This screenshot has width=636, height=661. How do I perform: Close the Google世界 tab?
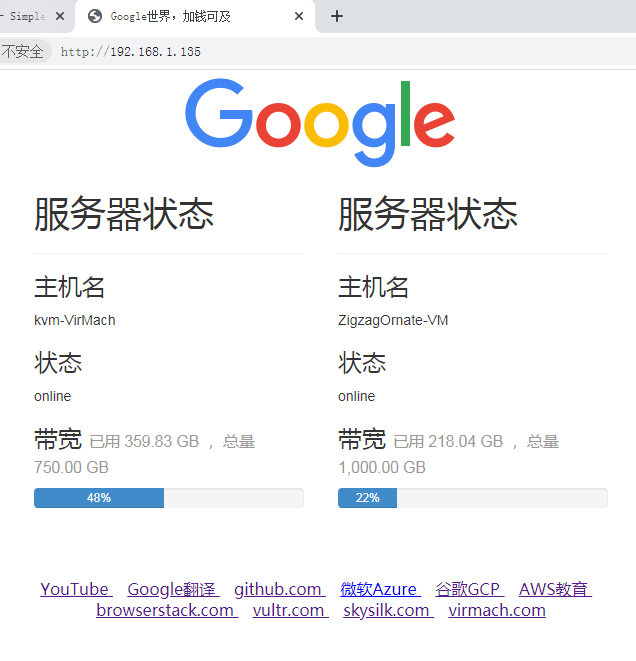[299, 16]
